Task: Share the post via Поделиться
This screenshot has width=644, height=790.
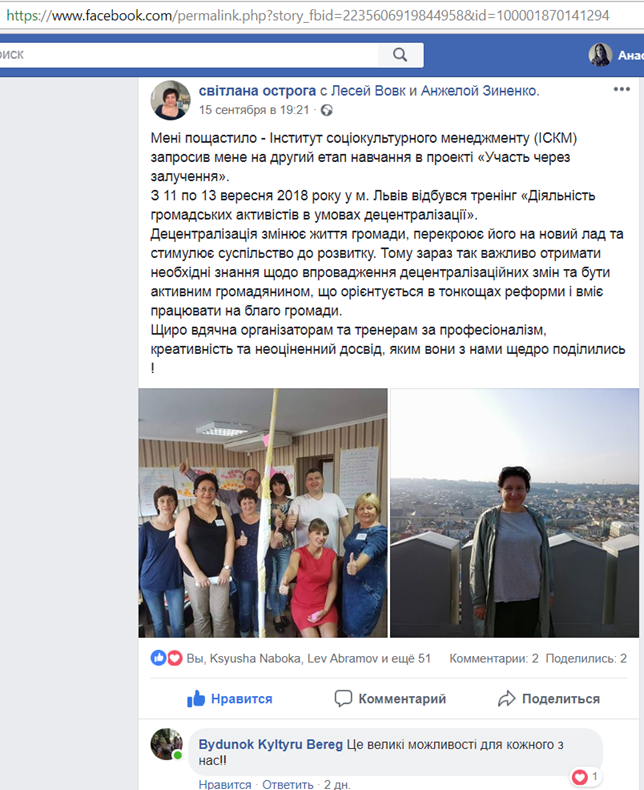Action: pyautogui.click(x=549, y=699)
